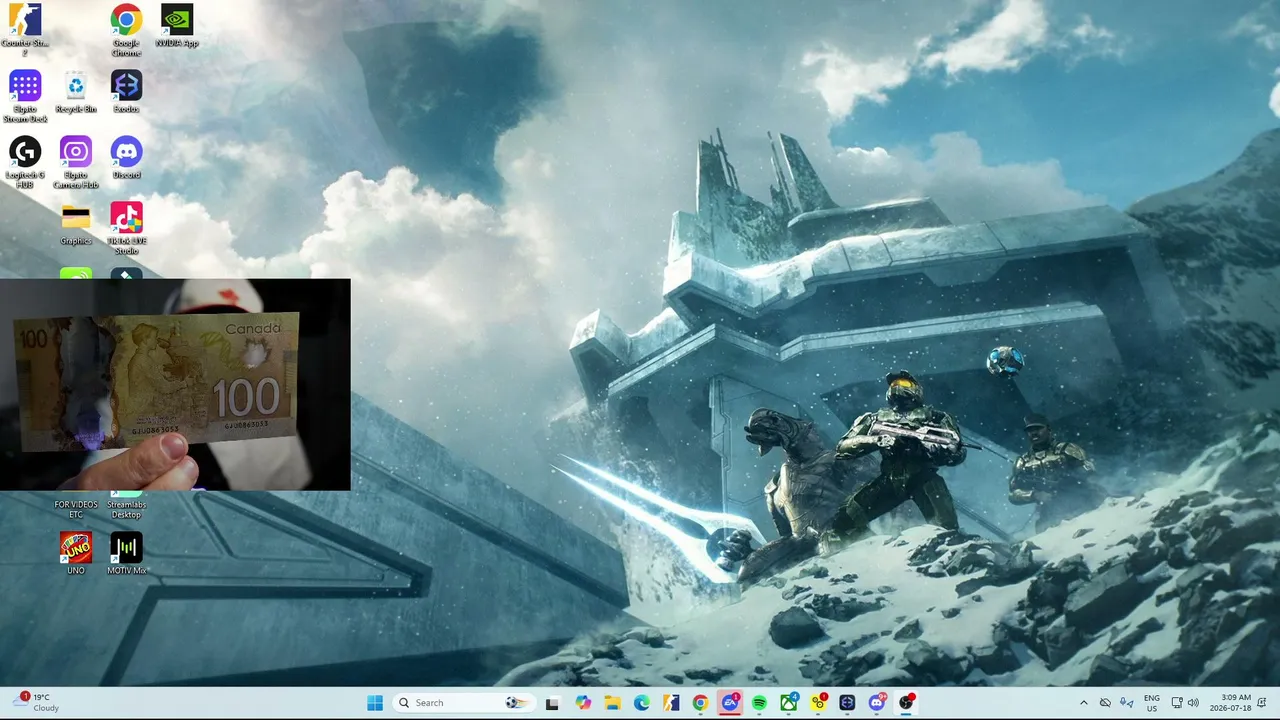The image size is (1280, 720).
Task: Open network settings from the tray
Action: click(x=1177, y=703)
